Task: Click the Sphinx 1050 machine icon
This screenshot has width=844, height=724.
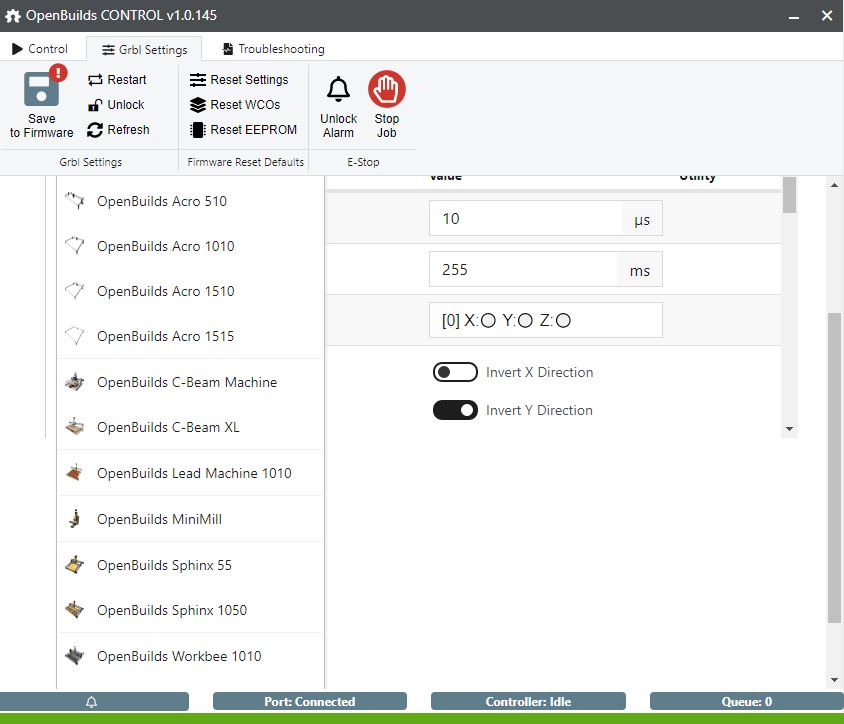Action: [x=75, y=610]
